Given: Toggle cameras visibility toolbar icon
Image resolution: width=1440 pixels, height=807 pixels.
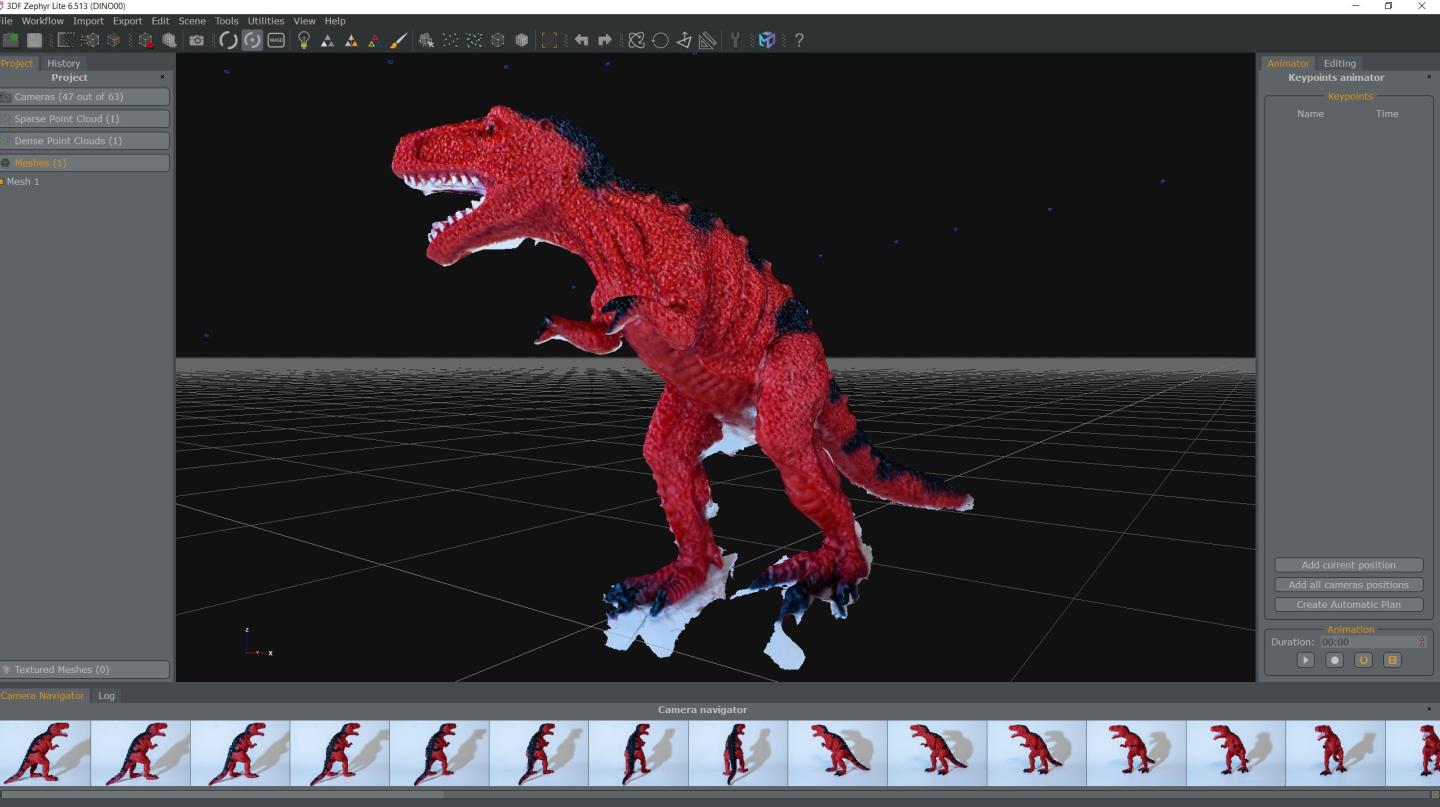Looking at the screenshot, I should pyautogui.click(x=427, y=40).
